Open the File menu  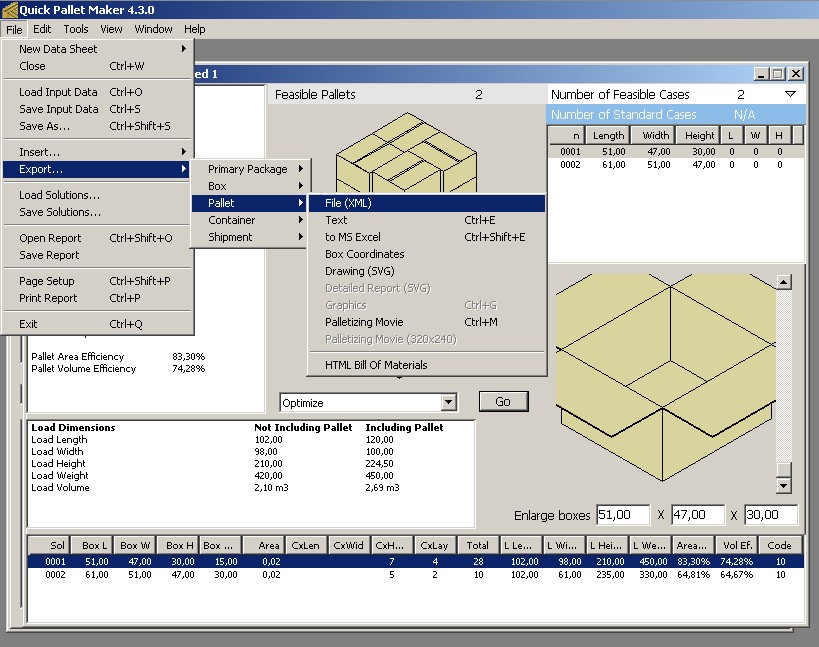(14, 29)
